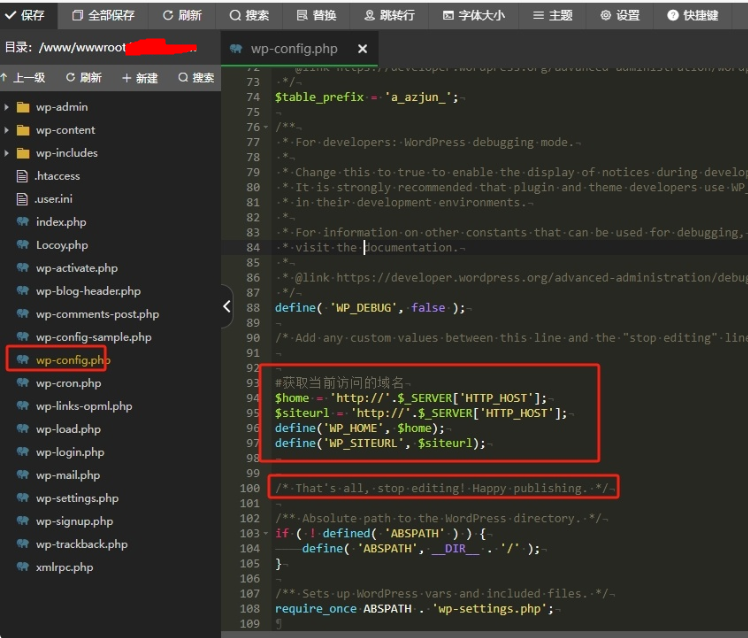Click 全部保存 to save all files
The width and height of the screenshot is (748, 638).
(x=104, y=15)
